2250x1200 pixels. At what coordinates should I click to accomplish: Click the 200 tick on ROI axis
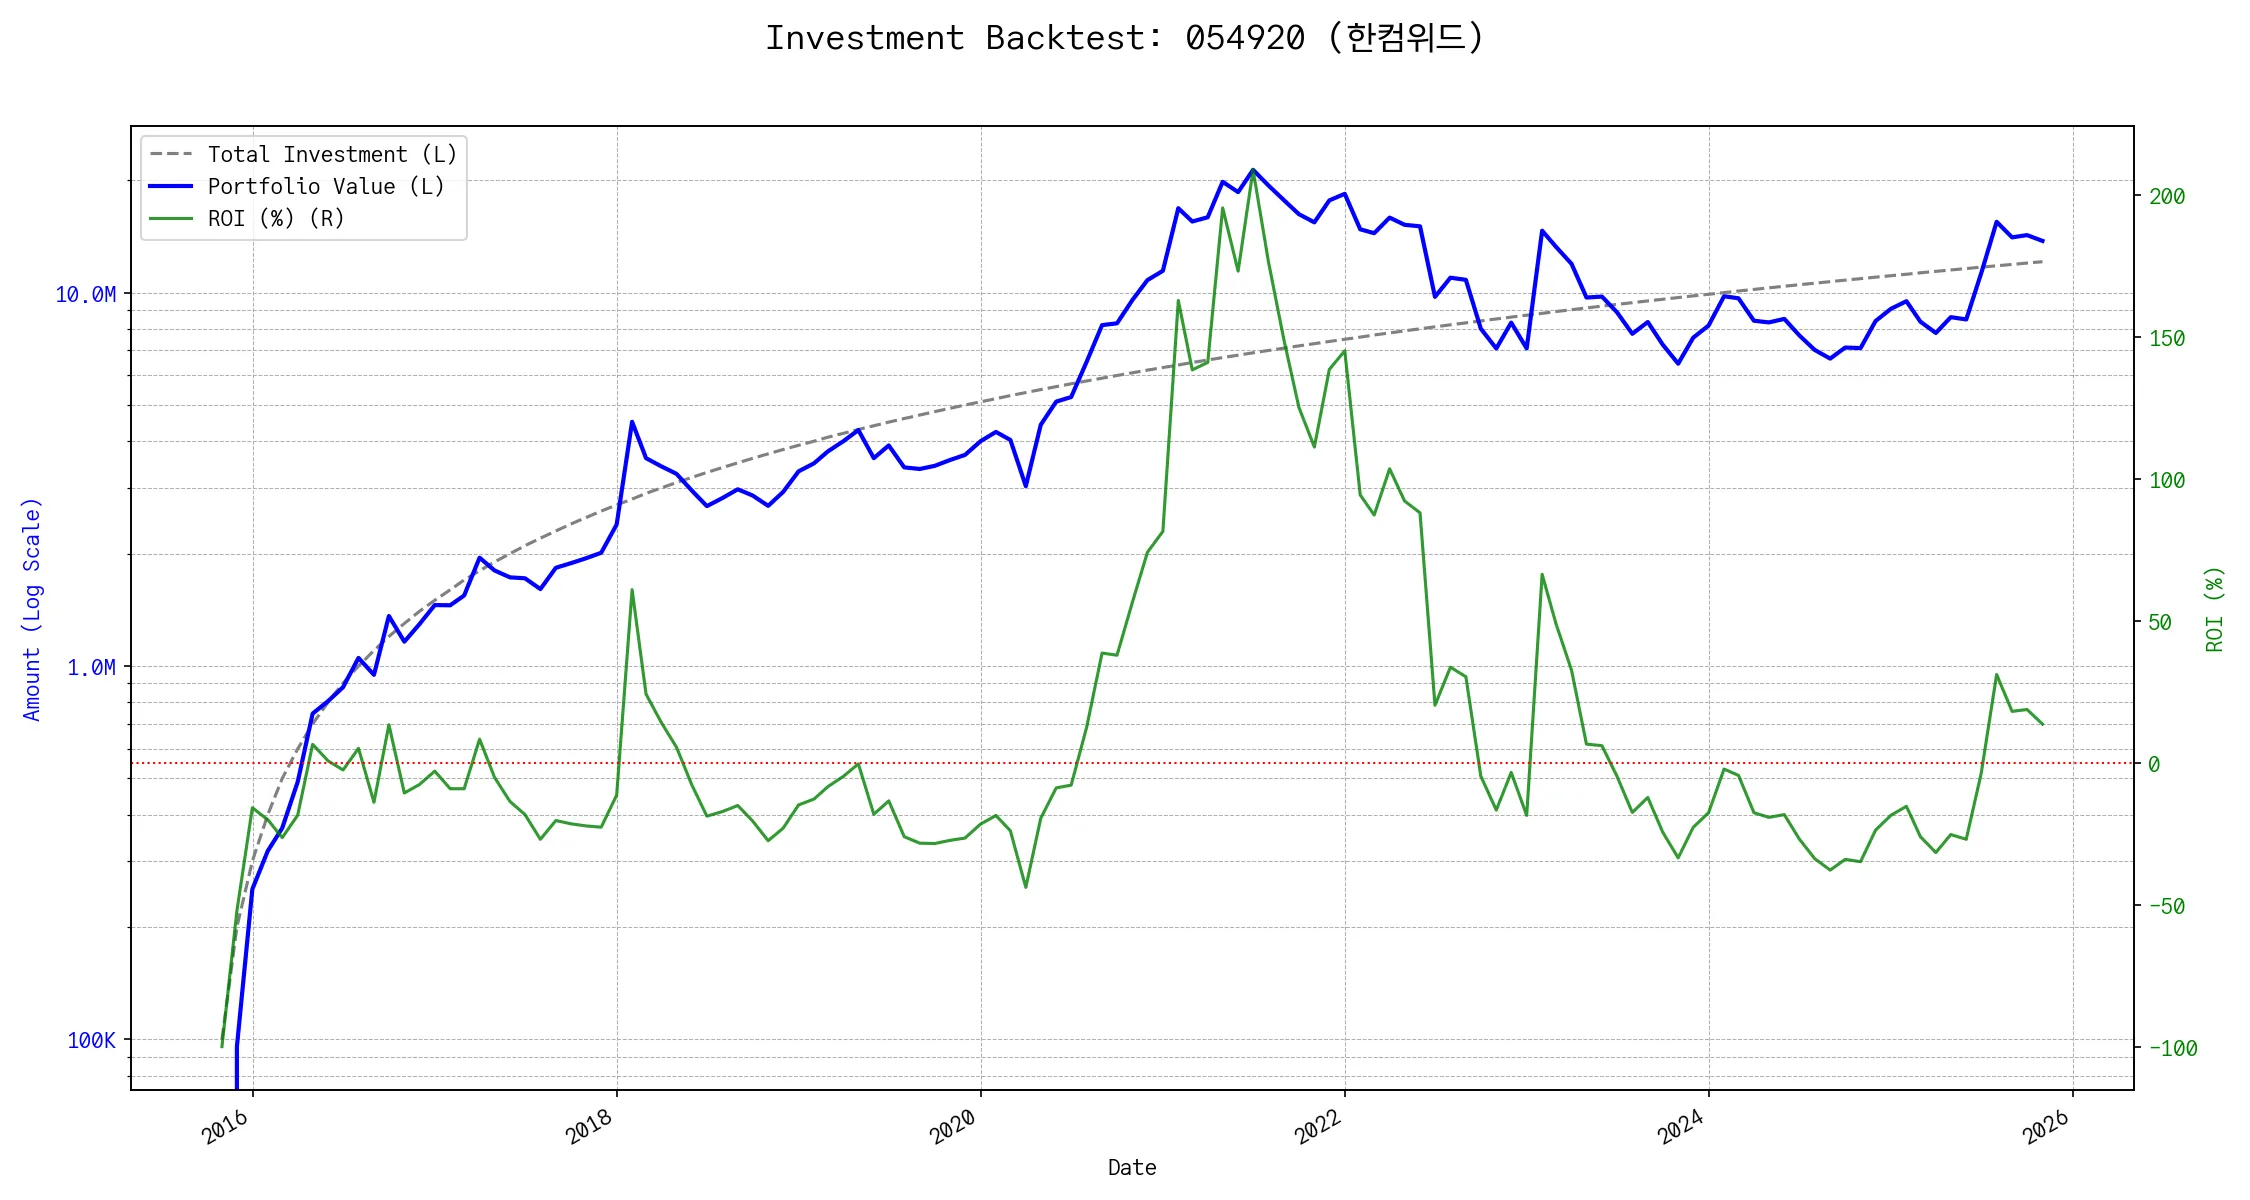point(2167,197)
